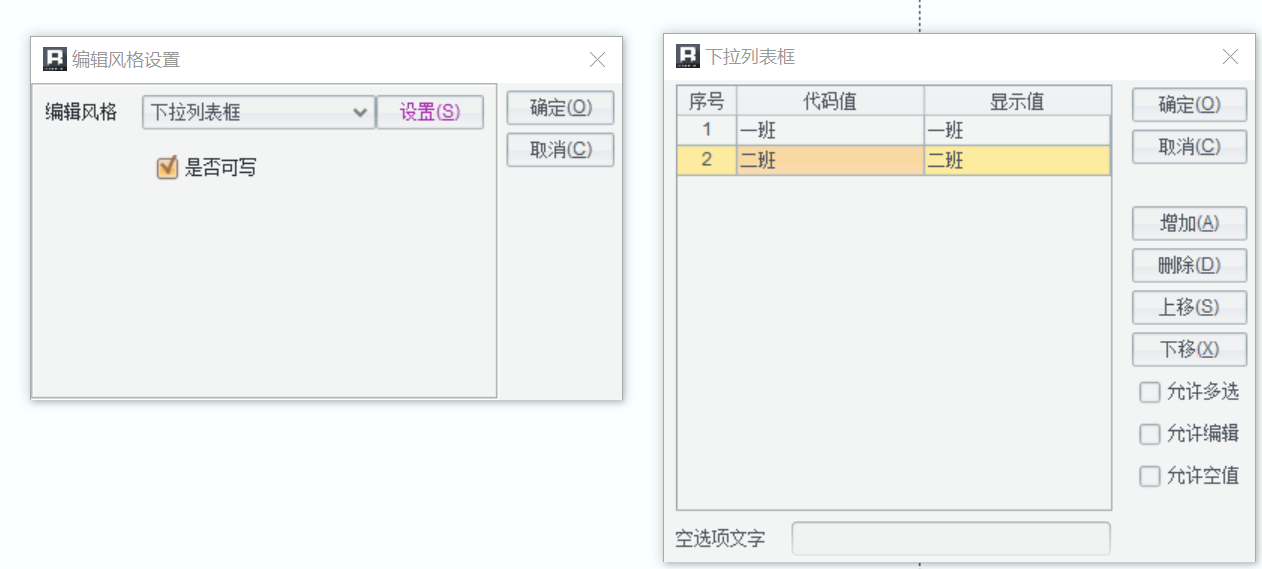Image resolution: width=1262 pixels, height=569 pixels.
Task: Move row down with 下移(X)
Action: click(1189, 350)
